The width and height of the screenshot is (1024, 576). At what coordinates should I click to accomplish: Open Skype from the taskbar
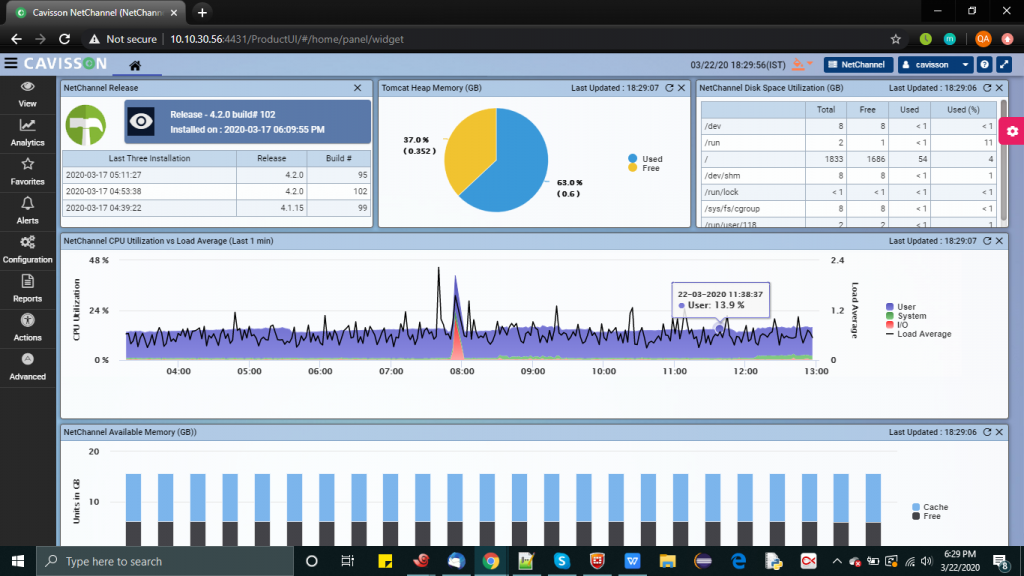tap(562, 561)
